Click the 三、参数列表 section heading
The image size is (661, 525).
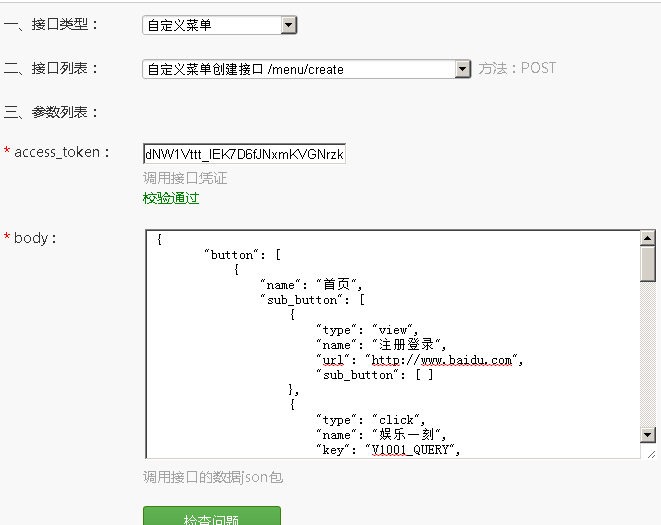pyautogui.click(x=52, y=112)
